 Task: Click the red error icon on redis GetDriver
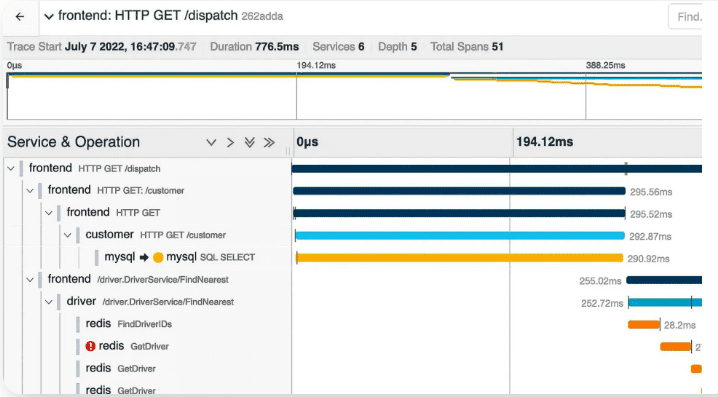[x=90, y=346]
